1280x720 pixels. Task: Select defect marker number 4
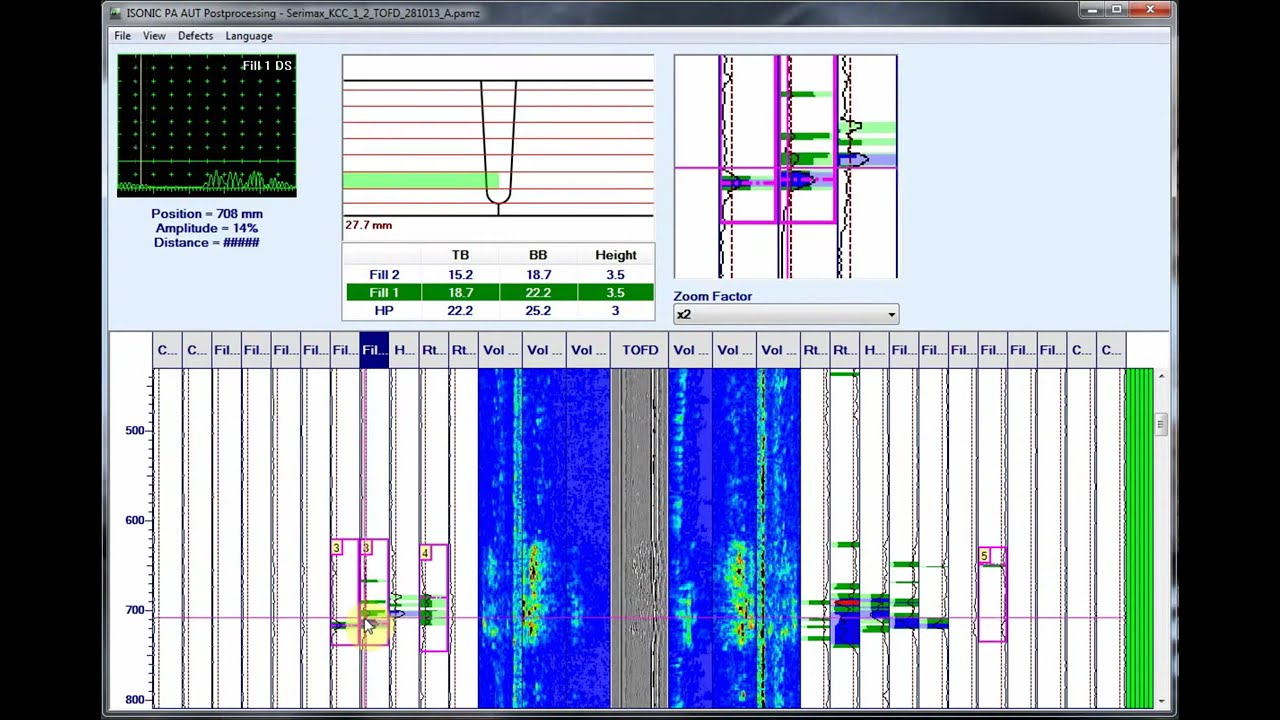click(425, 553)
